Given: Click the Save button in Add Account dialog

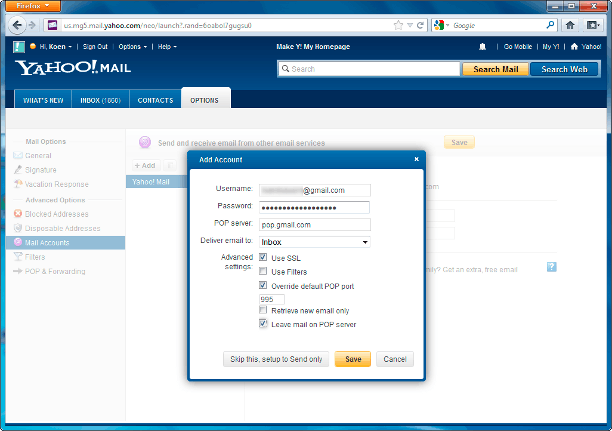Looking at the screenshot, I should pyautogui.click(x=353, y=359).
